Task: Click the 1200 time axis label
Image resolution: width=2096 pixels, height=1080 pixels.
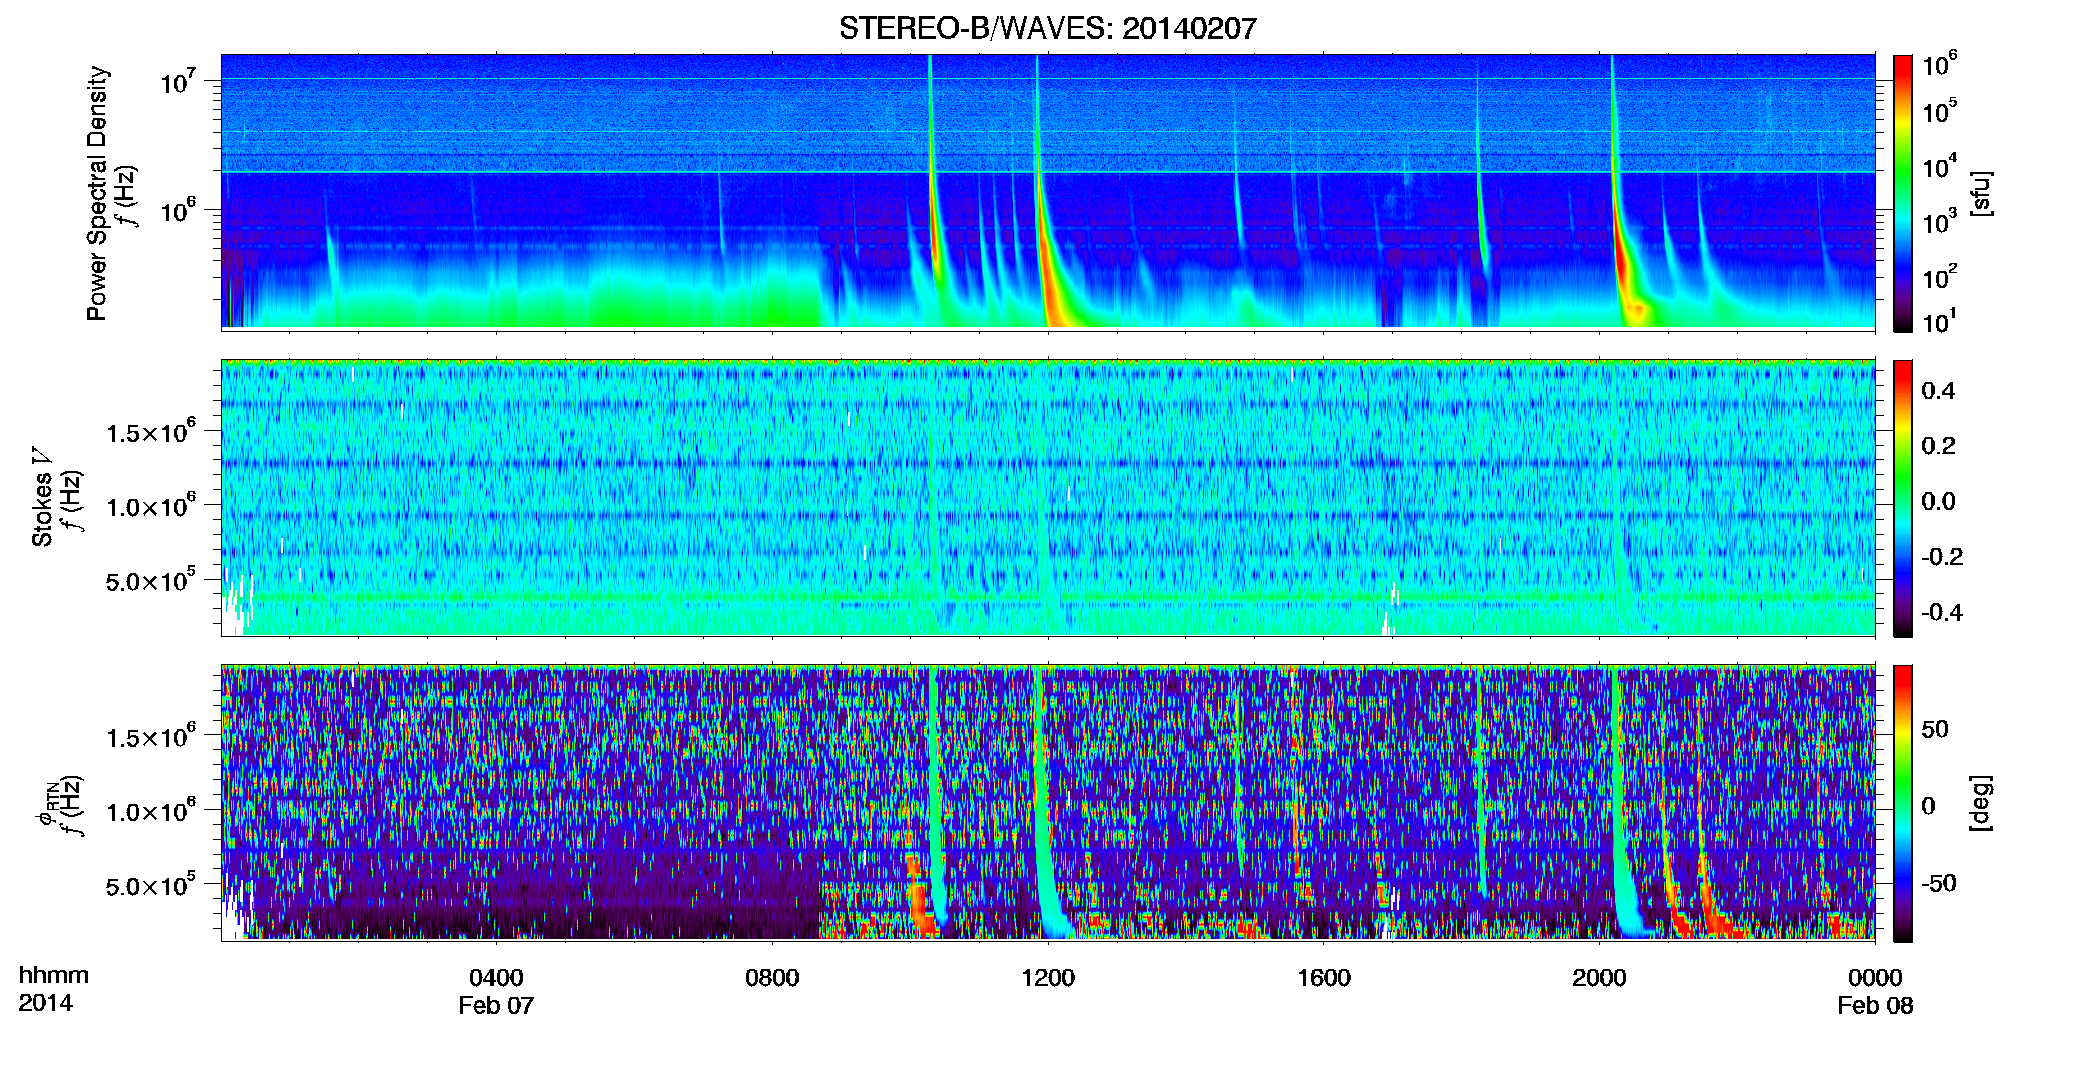Action: tap(1048, 978)
